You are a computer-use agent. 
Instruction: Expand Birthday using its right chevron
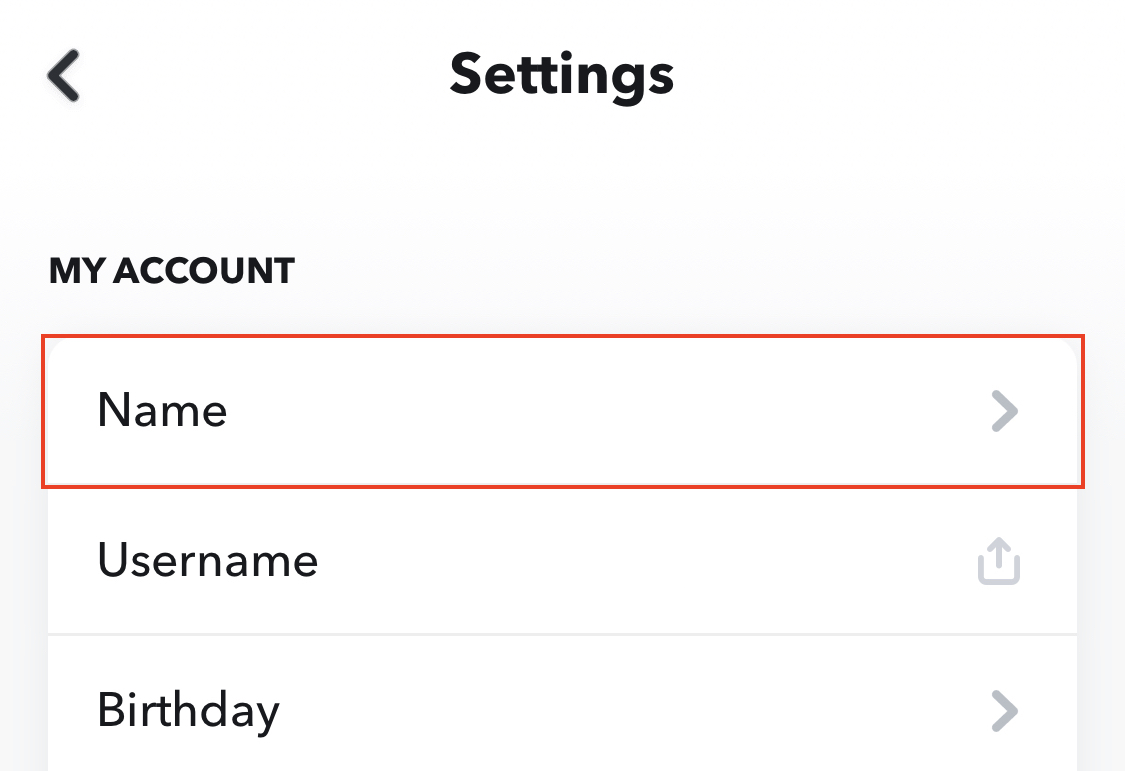pyautogui.click(x=1004, y=711)
